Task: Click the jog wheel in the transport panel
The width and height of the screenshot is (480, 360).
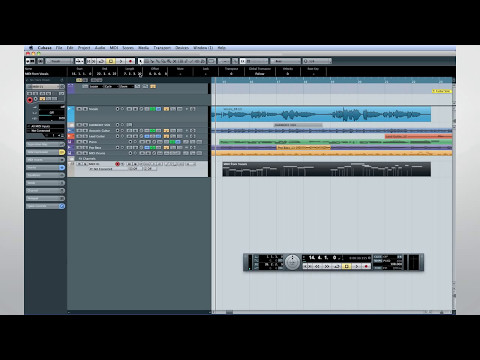Action: point(292,262)
